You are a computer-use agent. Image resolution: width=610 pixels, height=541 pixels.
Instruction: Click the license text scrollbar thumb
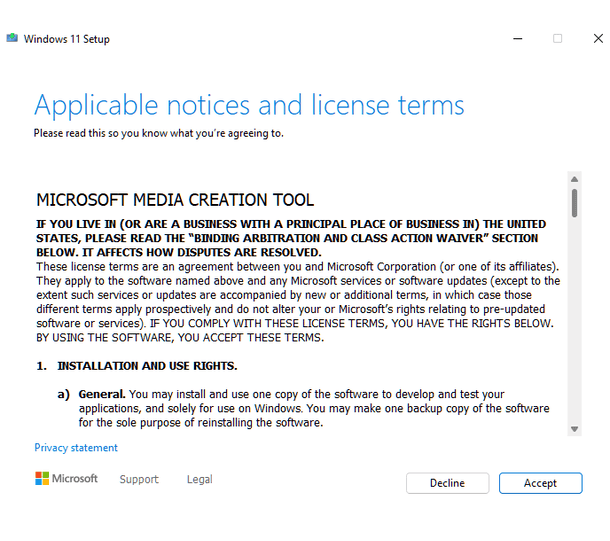pyautogui.click(x=575, y=203)
